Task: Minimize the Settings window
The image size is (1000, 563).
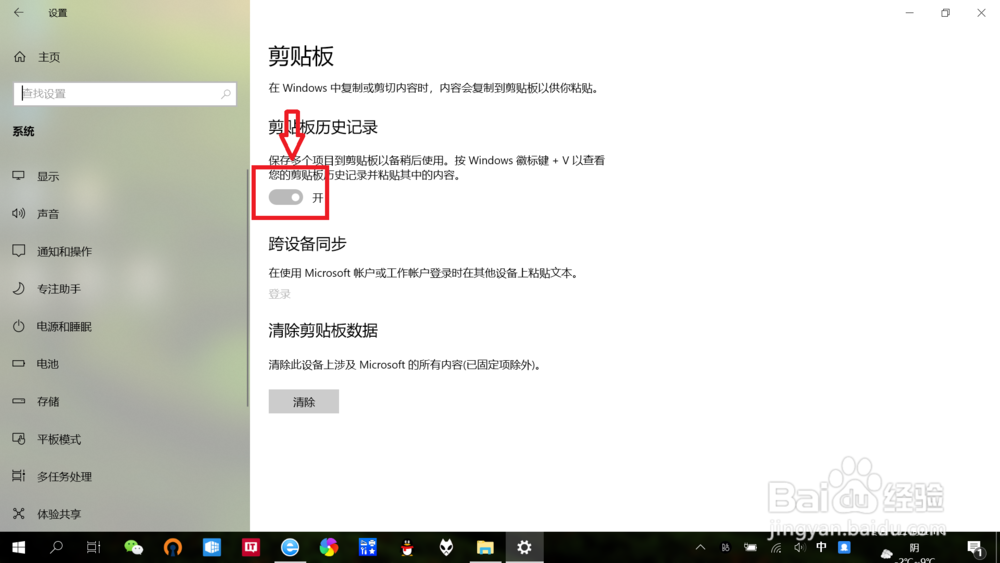Action: pos(909,13)
